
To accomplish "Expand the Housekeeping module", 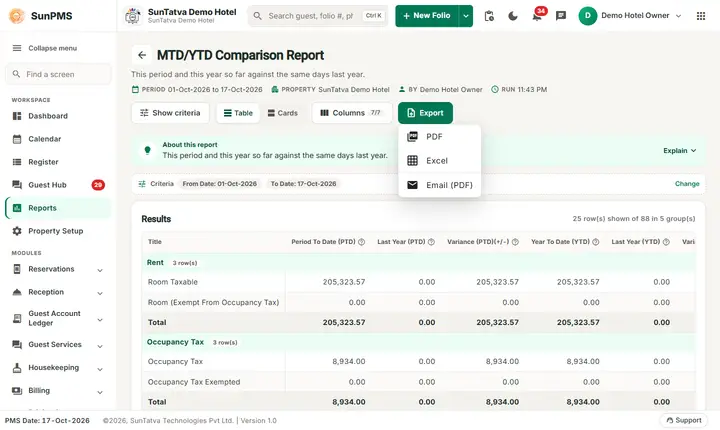I will [58, 368].
